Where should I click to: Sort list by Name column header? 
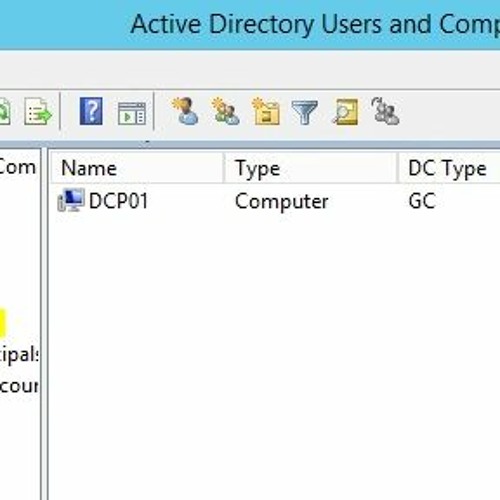point(137,168)
